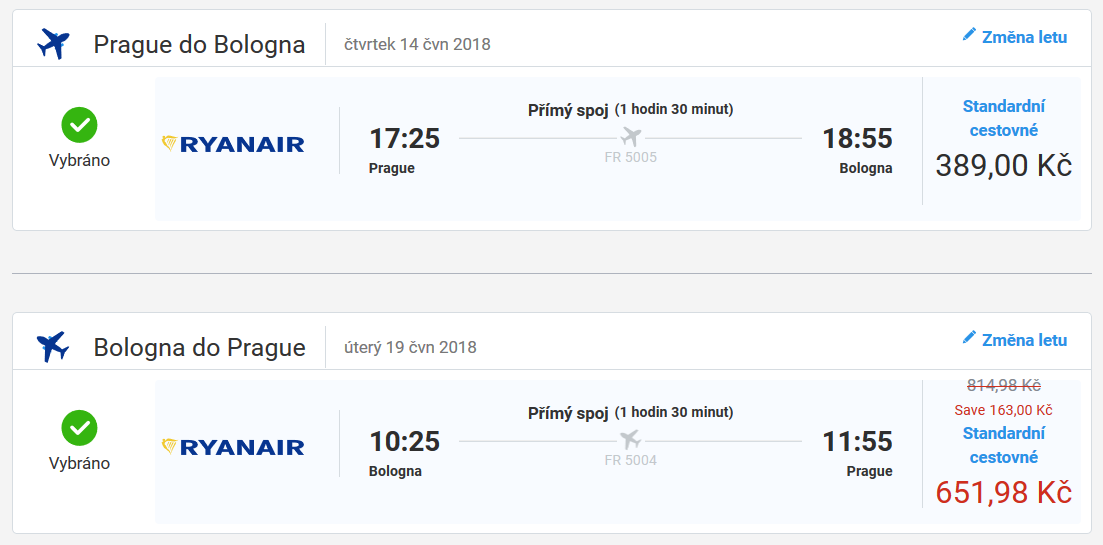Viewport: 1103px width, 545px height.
Task: Click the Ryanair logo on flight FR 5004
Action: pyautogui.click(x=233, y=447)
